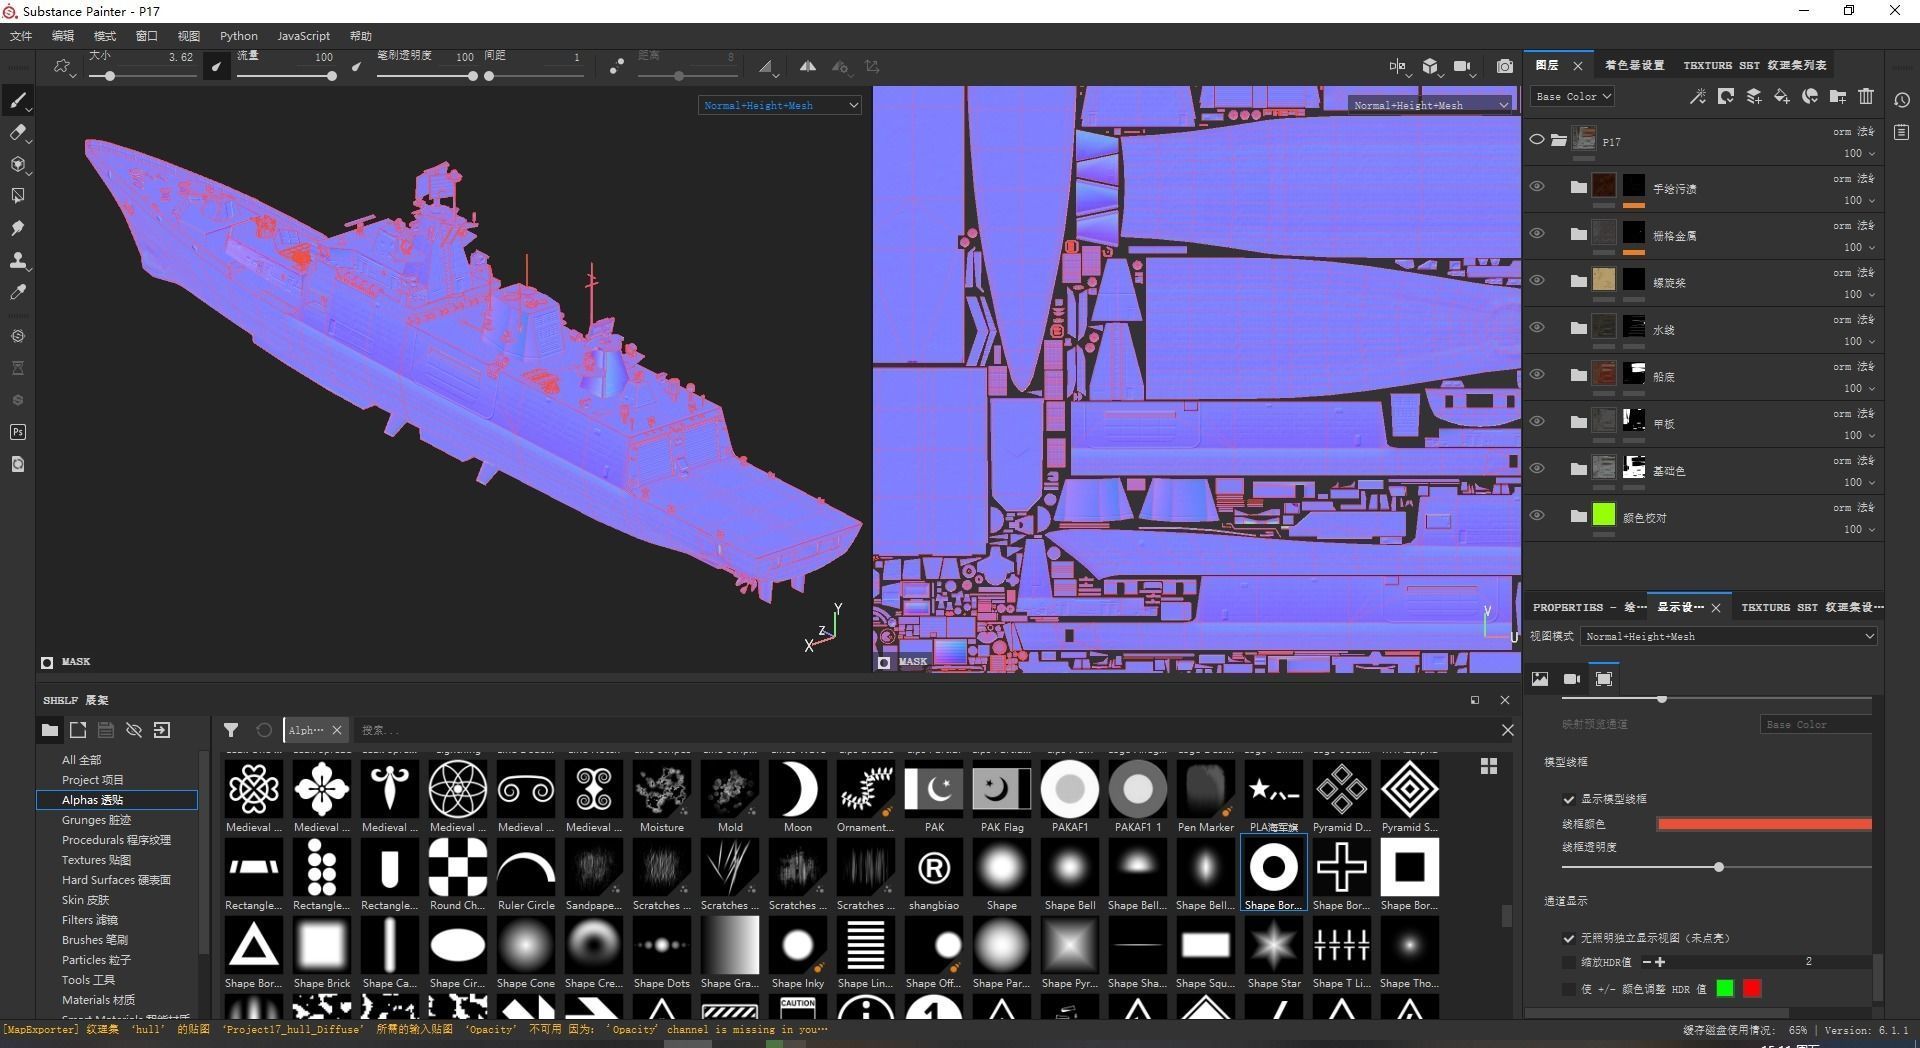Uncheck the 显示模型线框 checkbox

tap(1569, 799)
